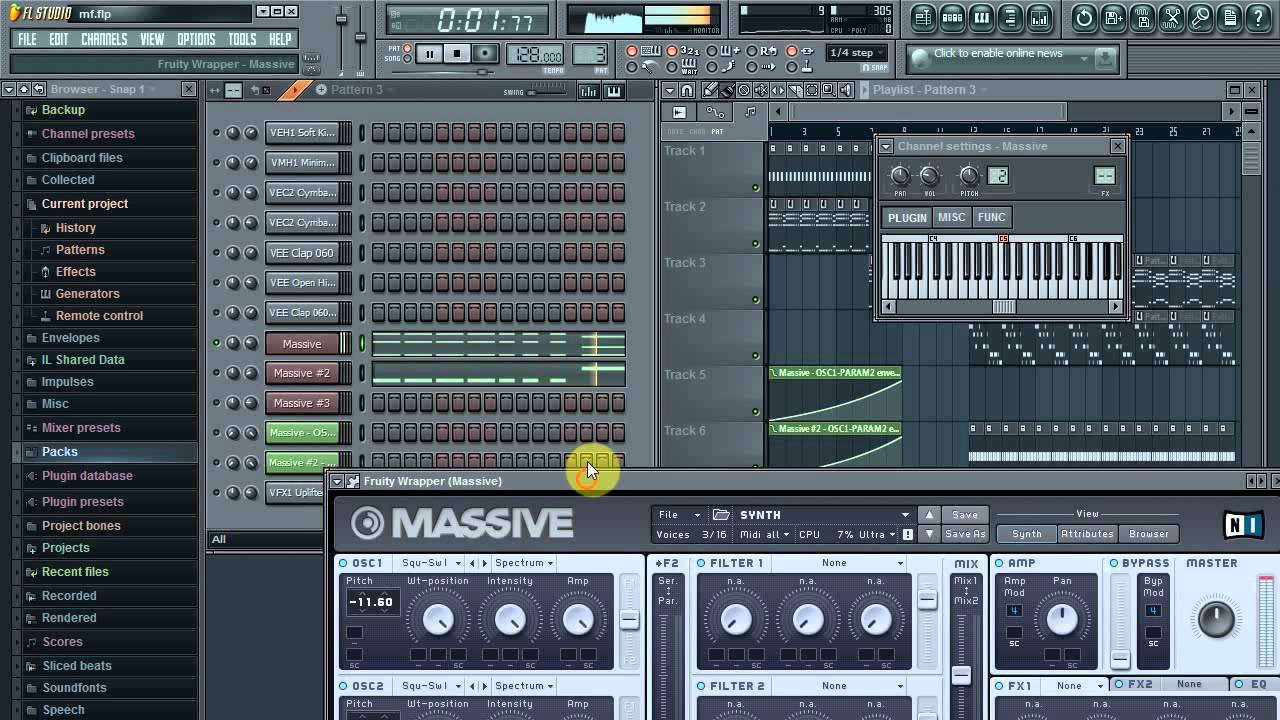Open OSC1 Spectrum mode dropdown
Image resolution: width=1280 pixels, height=720 pixels.
[x=524, y=563]
